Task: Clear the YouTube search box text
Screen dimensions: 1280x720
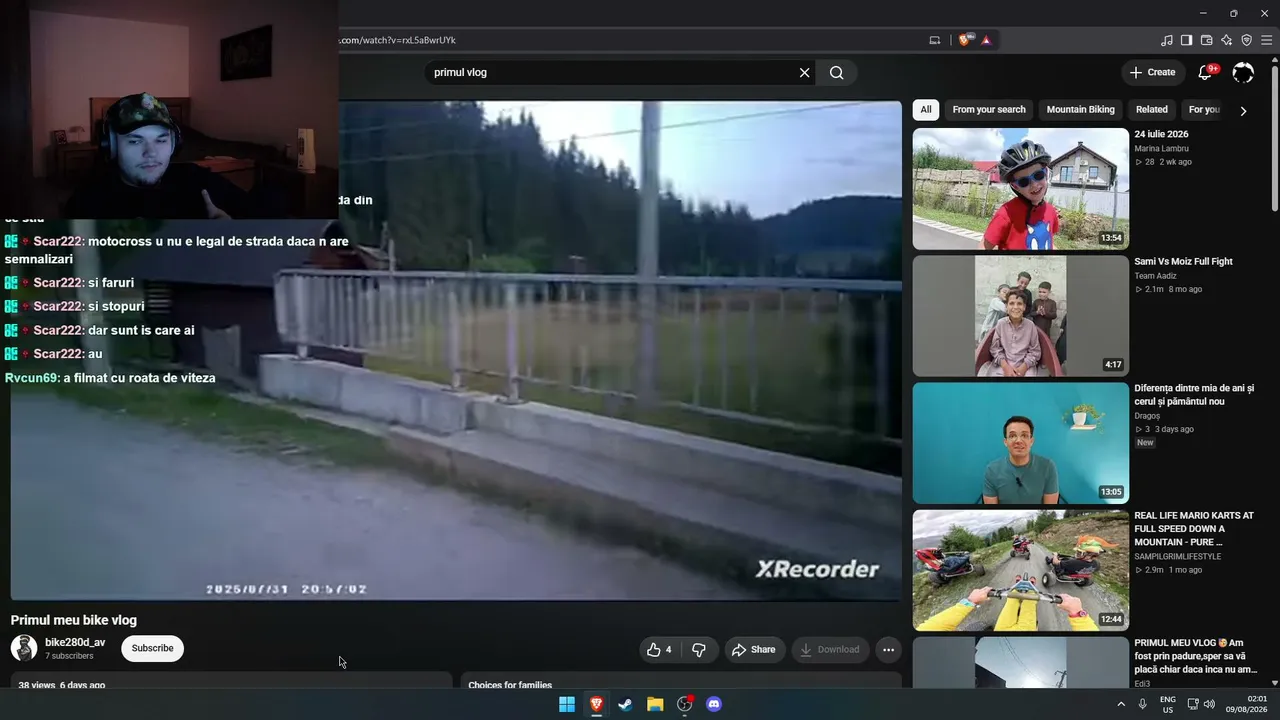Action: tap(804, 72)
